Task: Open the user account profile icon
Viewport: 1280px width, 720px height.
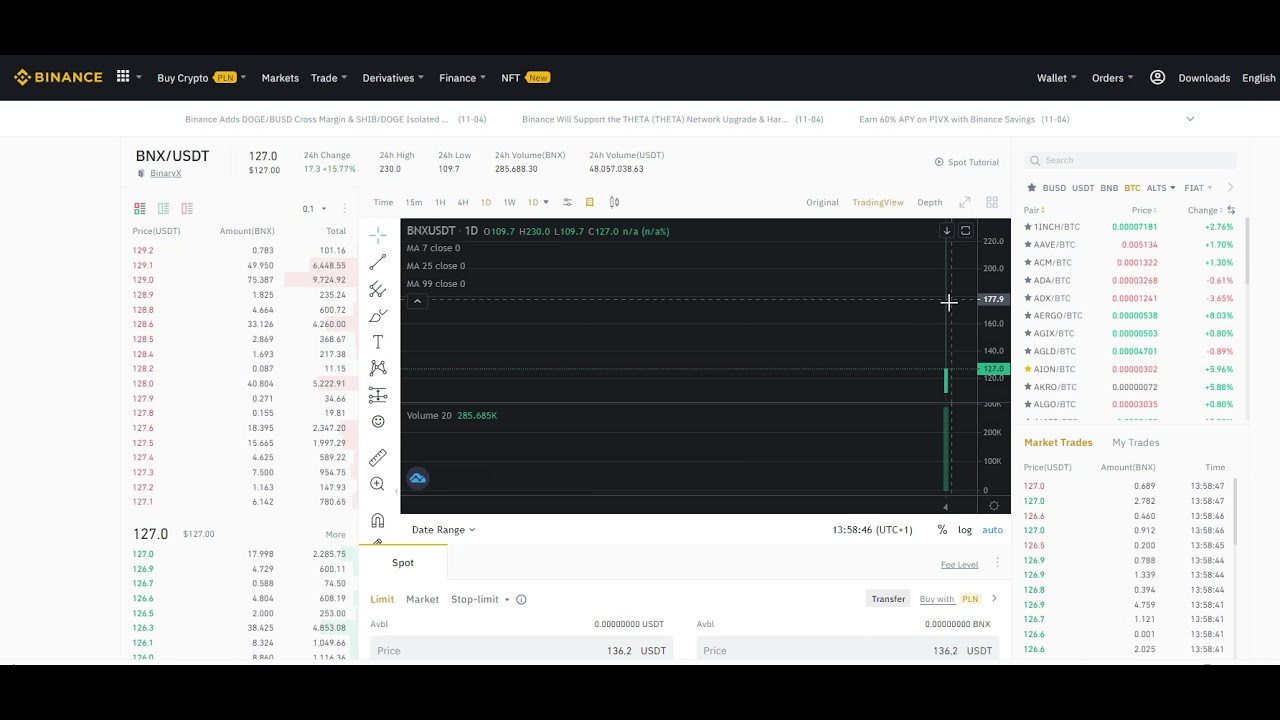Action: 1157,77
